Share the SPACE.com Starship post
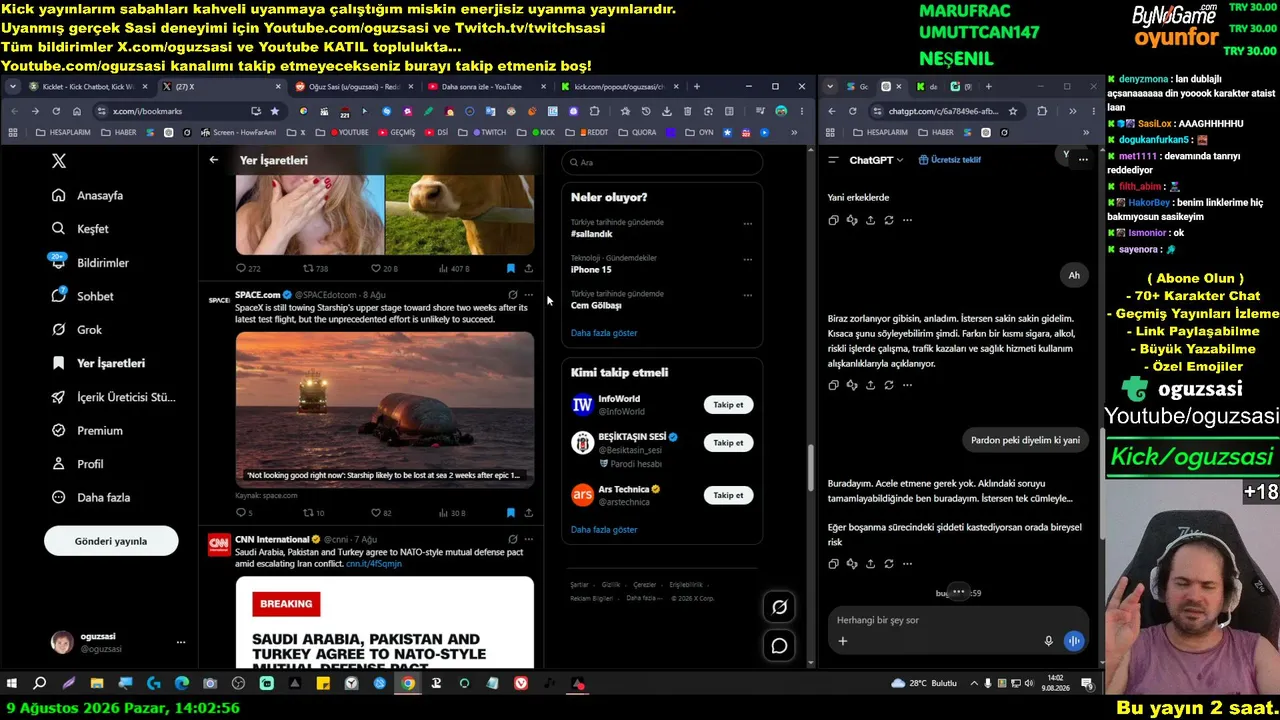The height and width of the screenshot is (720, 1280). click(x=529, y=513)
